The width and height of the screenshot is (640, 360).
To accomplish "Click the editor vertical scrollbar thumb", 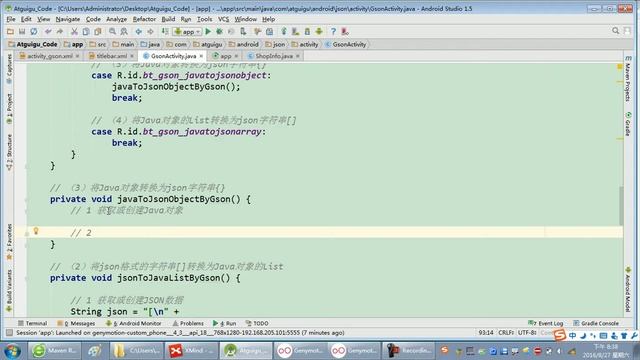I will click(x=621, y=206).
